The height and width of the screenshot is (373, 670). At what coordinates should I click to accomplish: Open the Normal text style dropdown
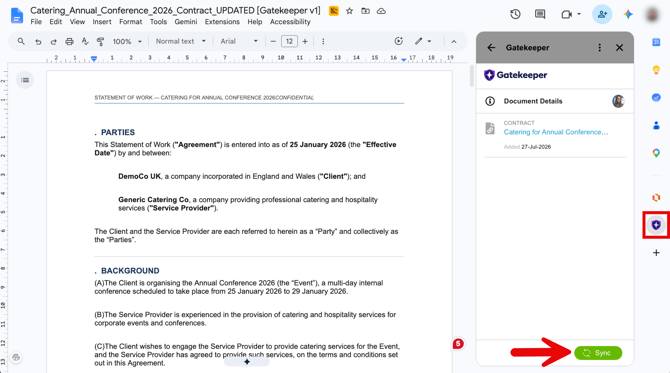(x=180, y=41)
